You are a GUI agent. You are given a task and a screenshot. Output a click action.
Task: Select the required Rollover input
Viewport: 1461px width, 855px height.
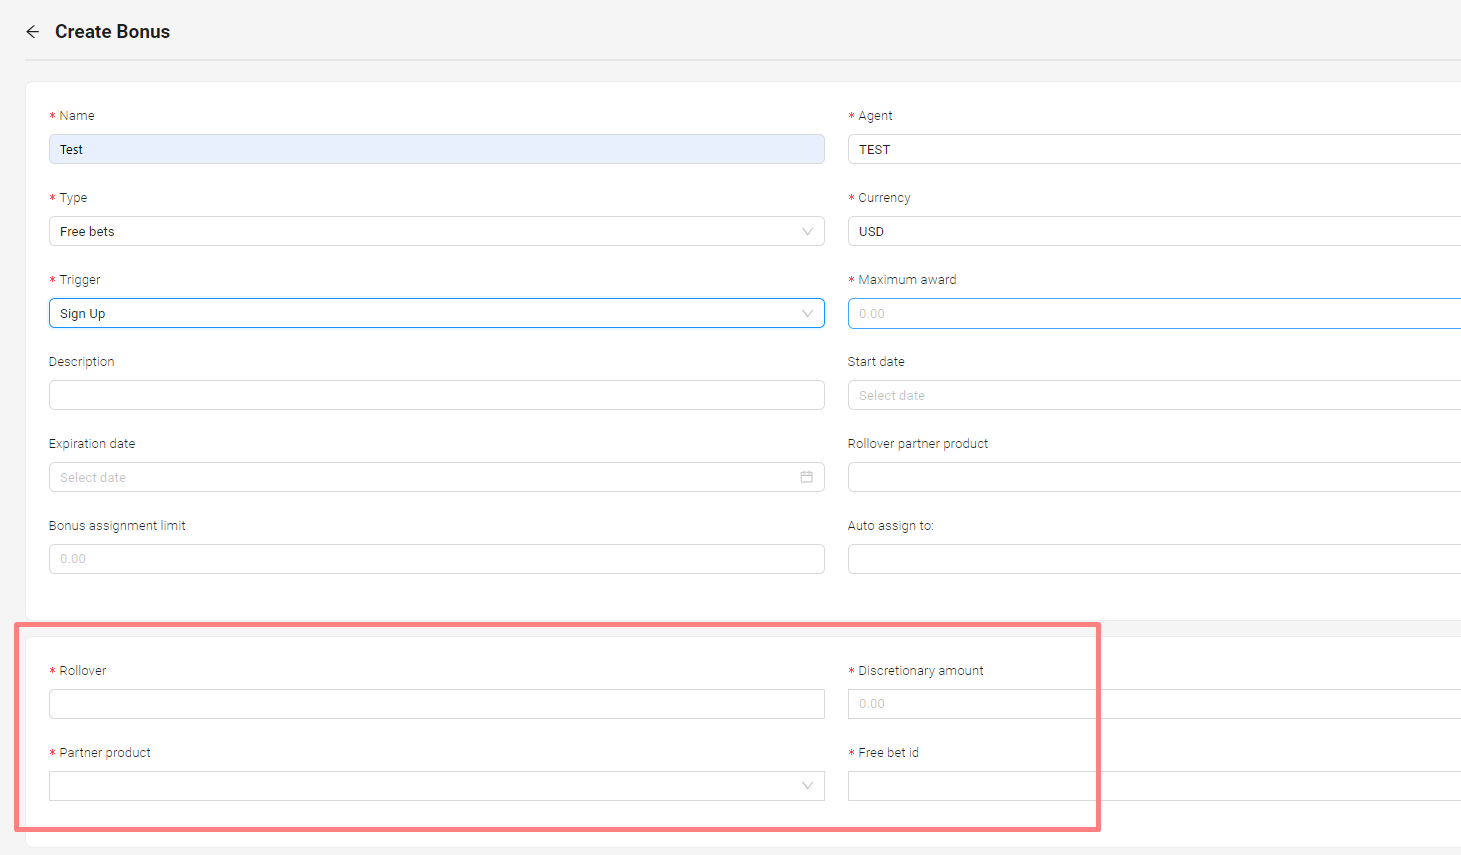(x=437, y=704)
